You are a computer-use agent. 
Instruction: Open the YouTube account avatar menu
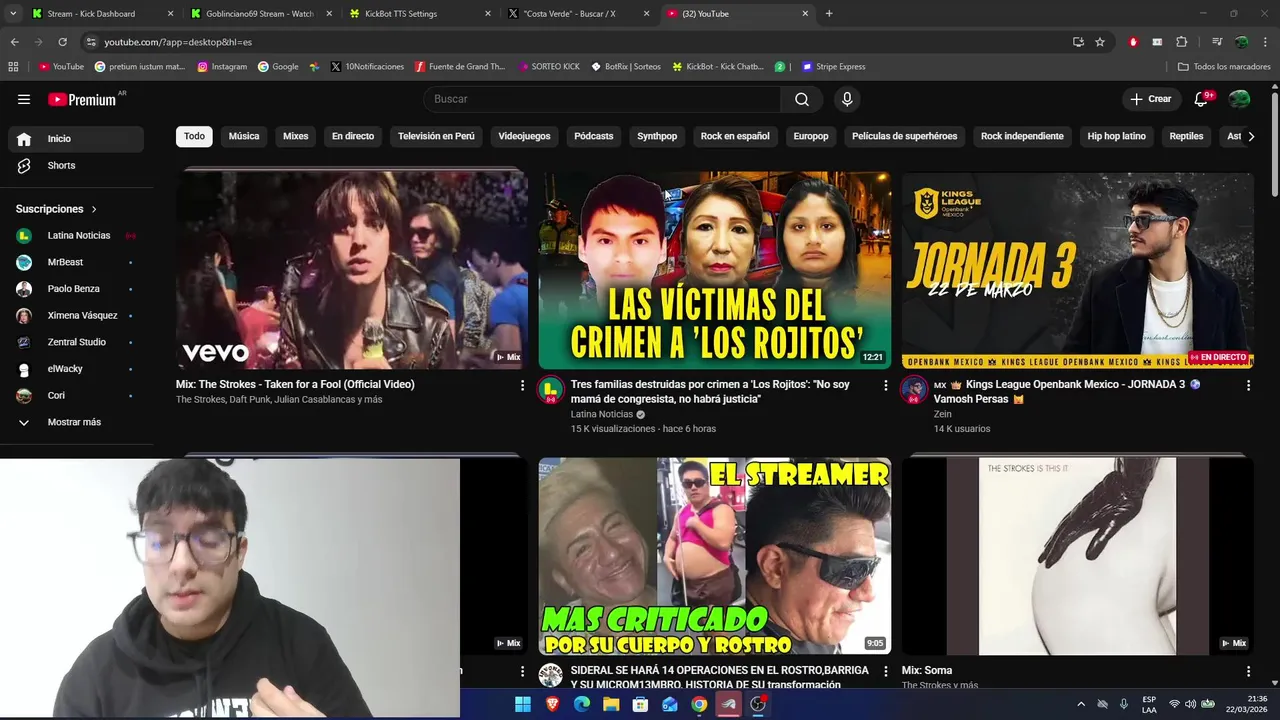[1239, 99]
